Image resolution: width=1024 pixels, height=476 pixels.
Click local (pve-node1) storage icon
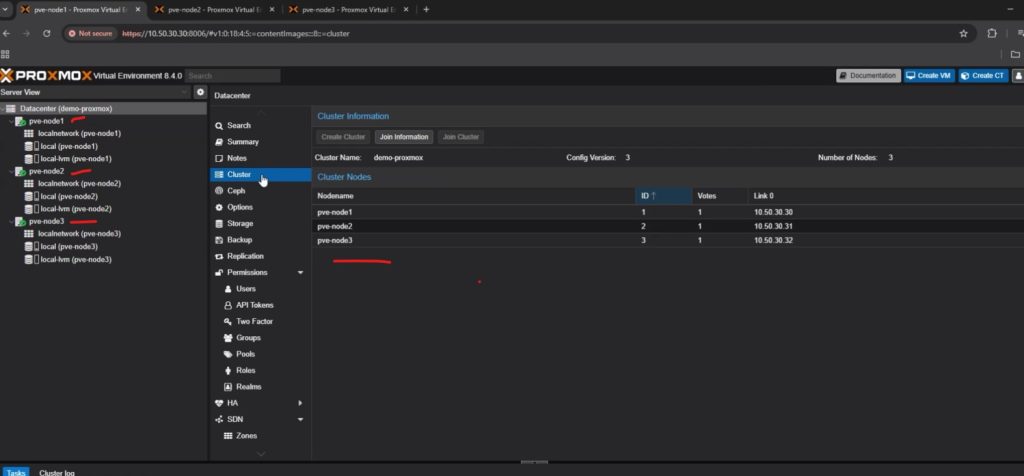29,146
